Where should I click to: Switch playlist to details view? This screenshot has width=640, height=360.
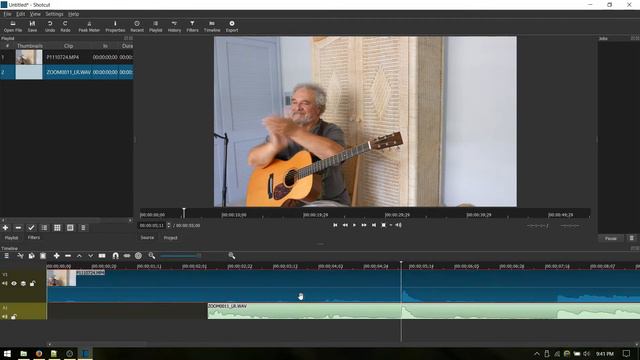tap(44, 228)
